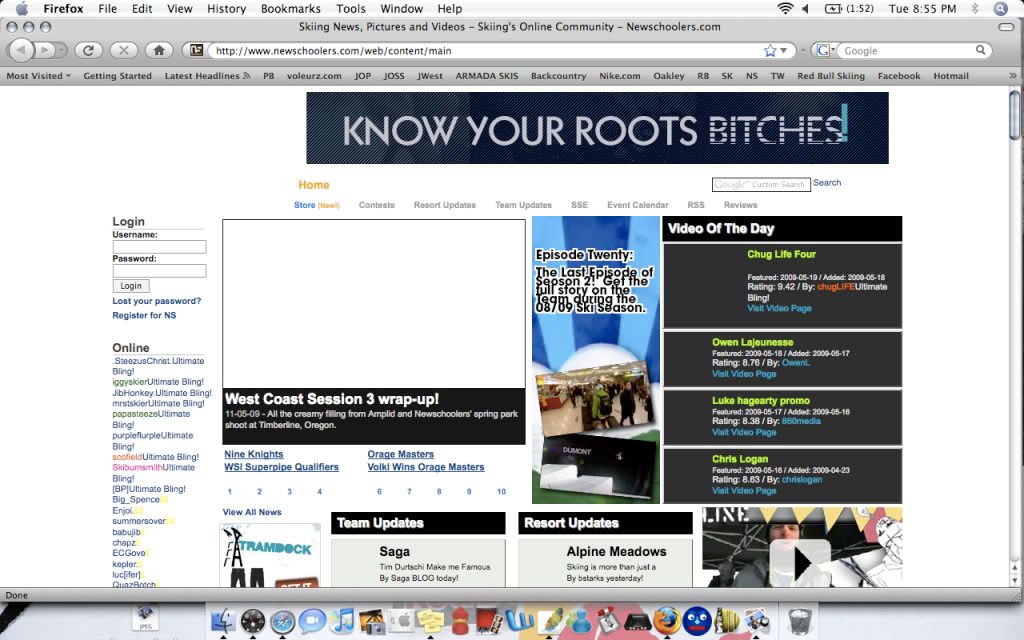Open iTunes from the dock
Screen dimensions: 1024x640
(342, 621)
